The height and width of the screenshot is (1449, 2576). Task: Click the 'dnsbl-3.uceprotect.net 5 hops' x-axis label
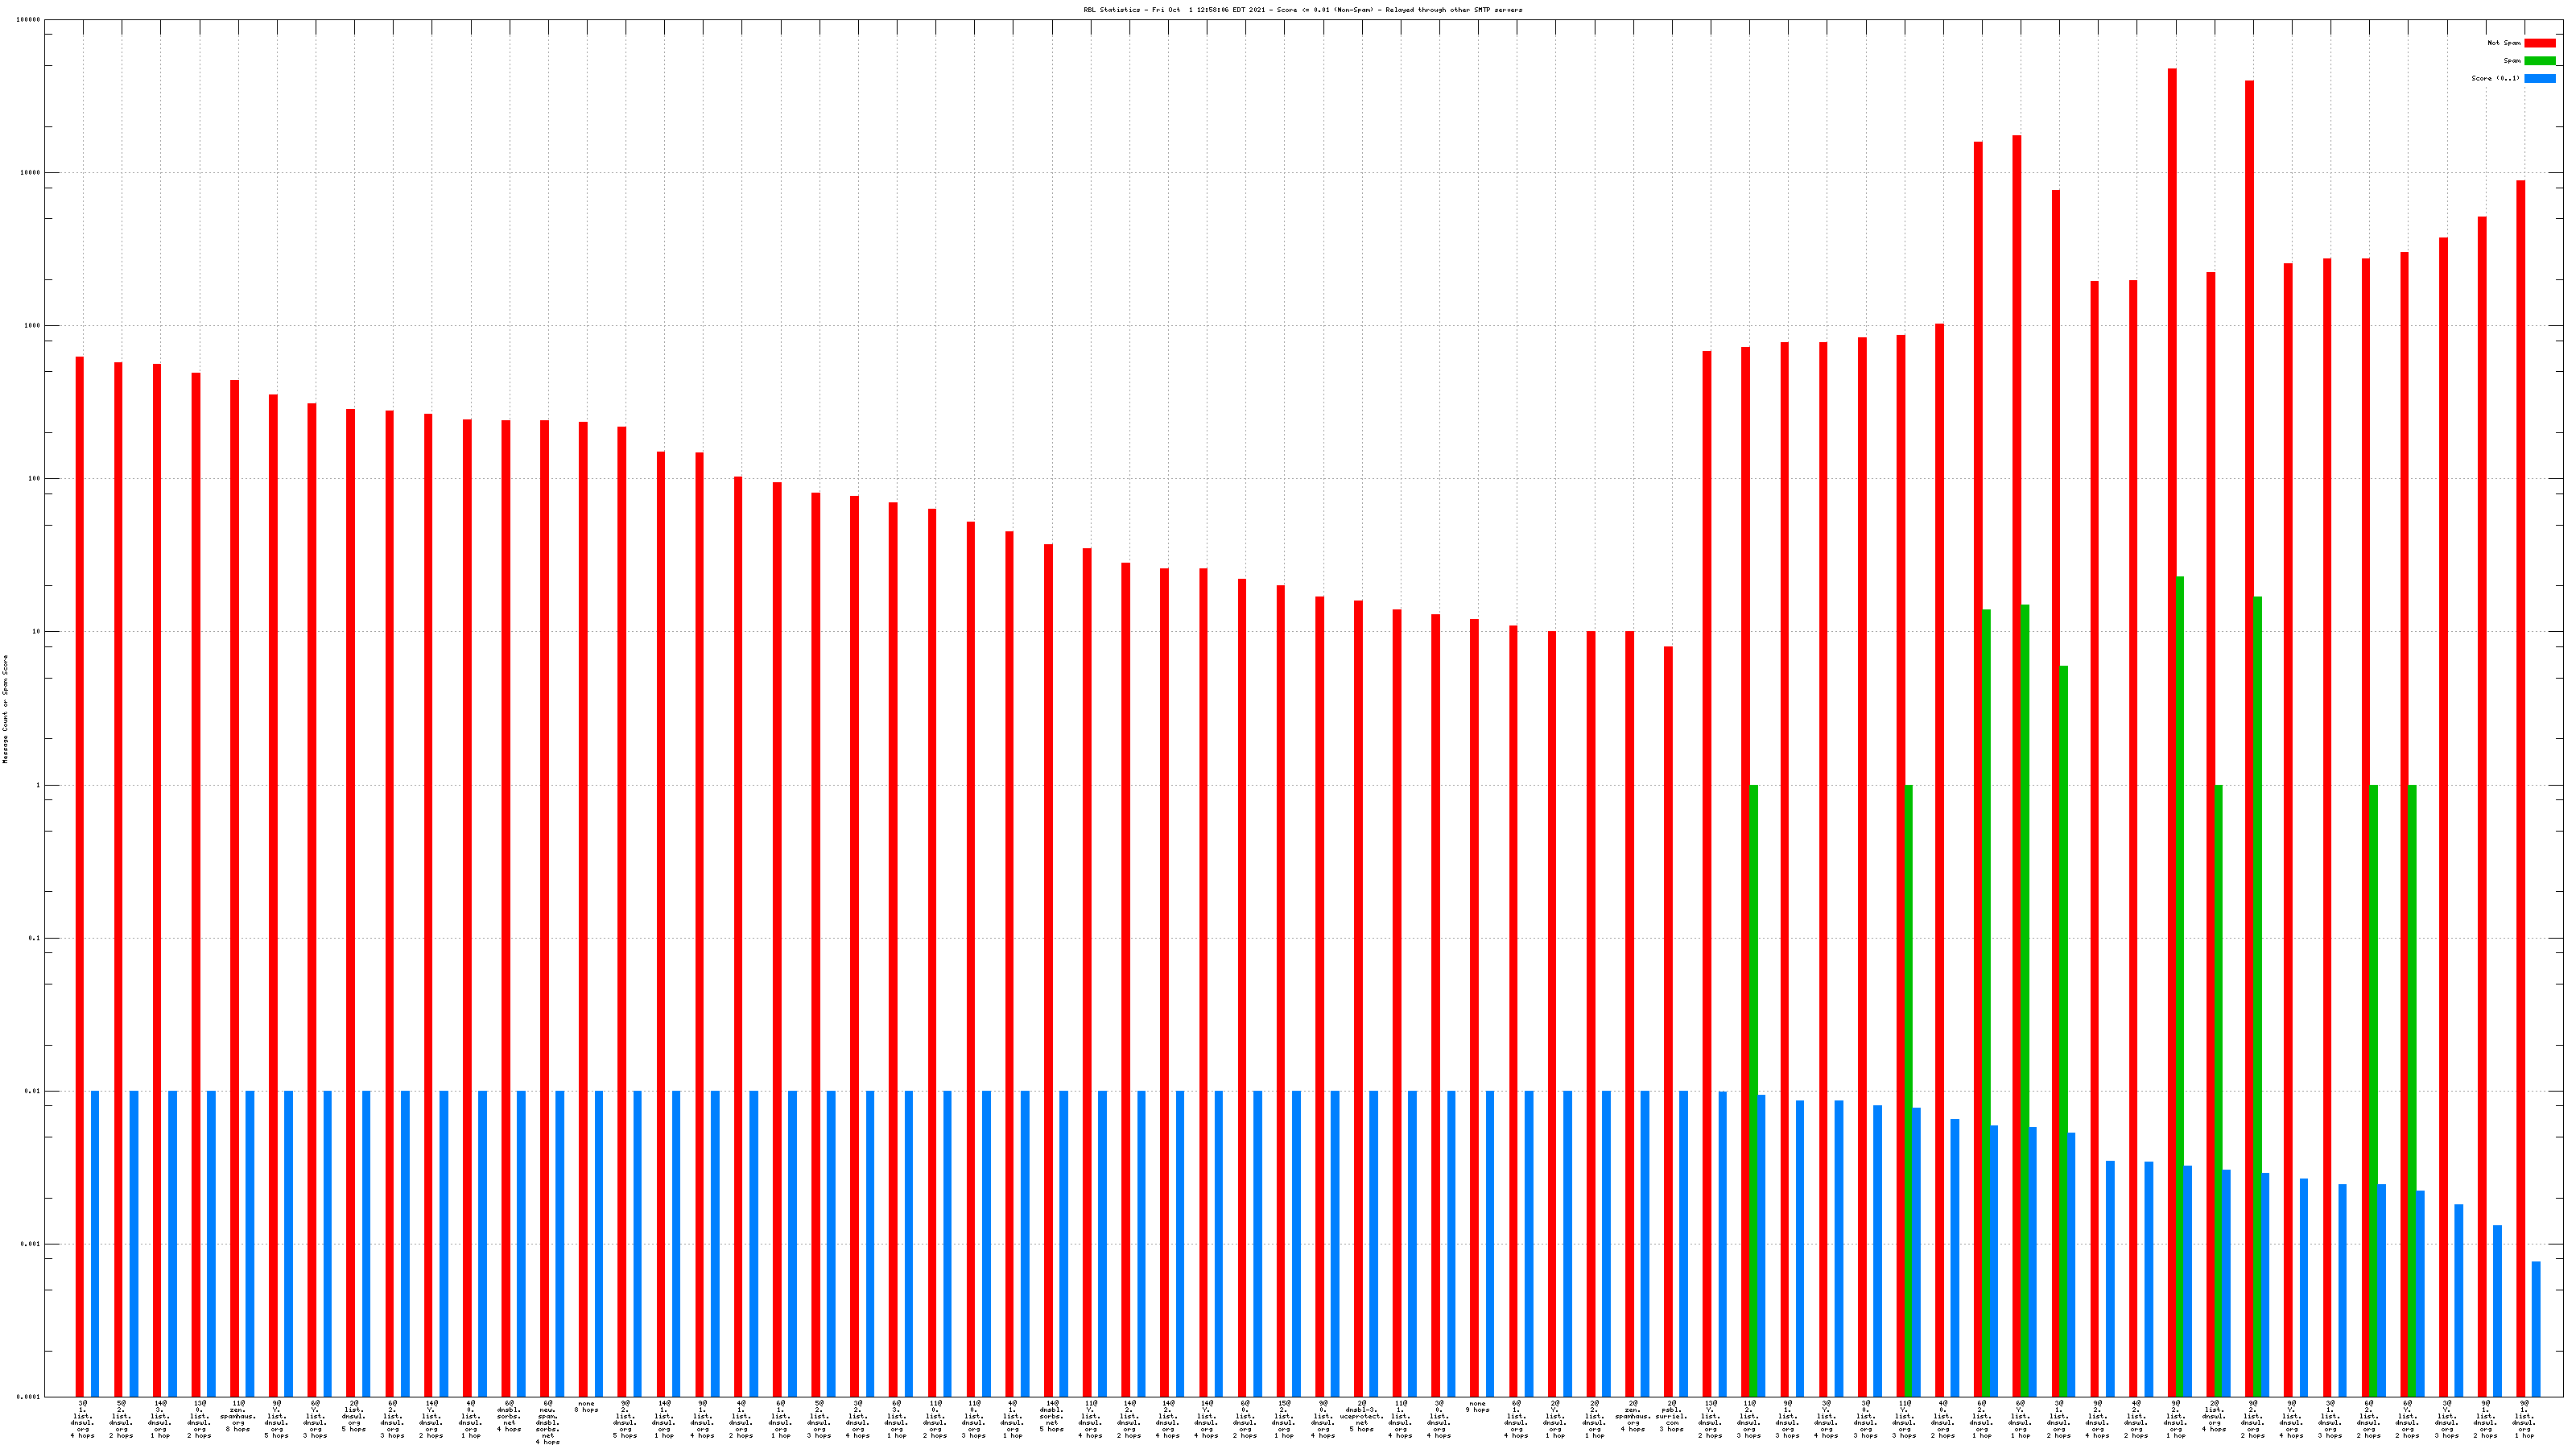pyautogui.click(x=1361, y=1416)
